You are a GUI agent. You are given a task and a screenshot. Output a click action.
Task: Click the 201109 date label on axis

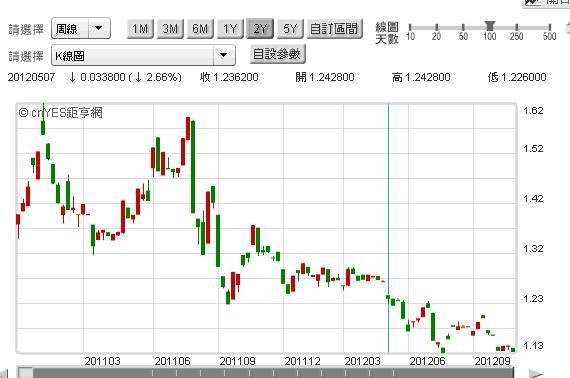237,361
